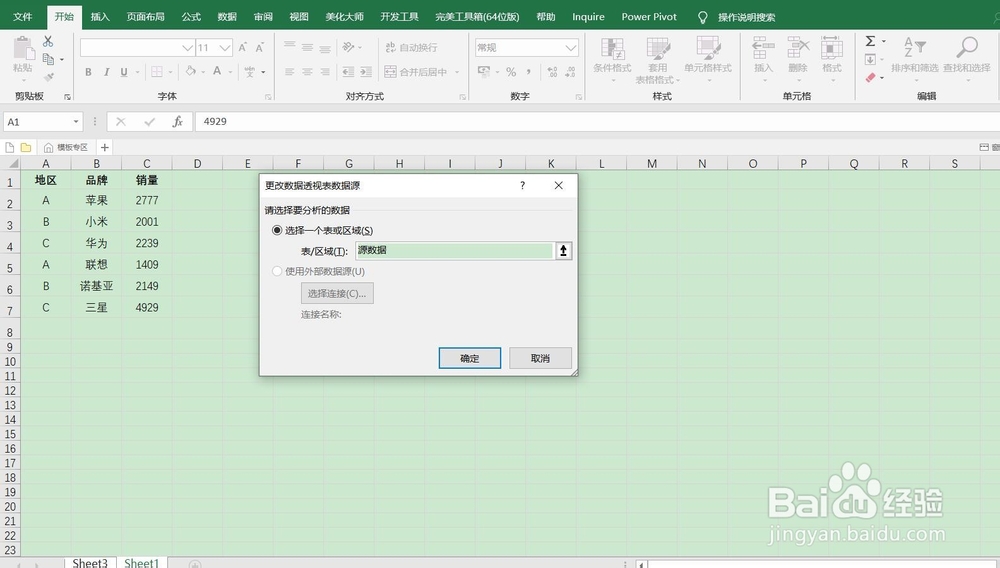Image resolution: width=1000 pixels, height=568 pixels.
Task: Open the Underline dropdown arrow
Action: pos(137,72)
